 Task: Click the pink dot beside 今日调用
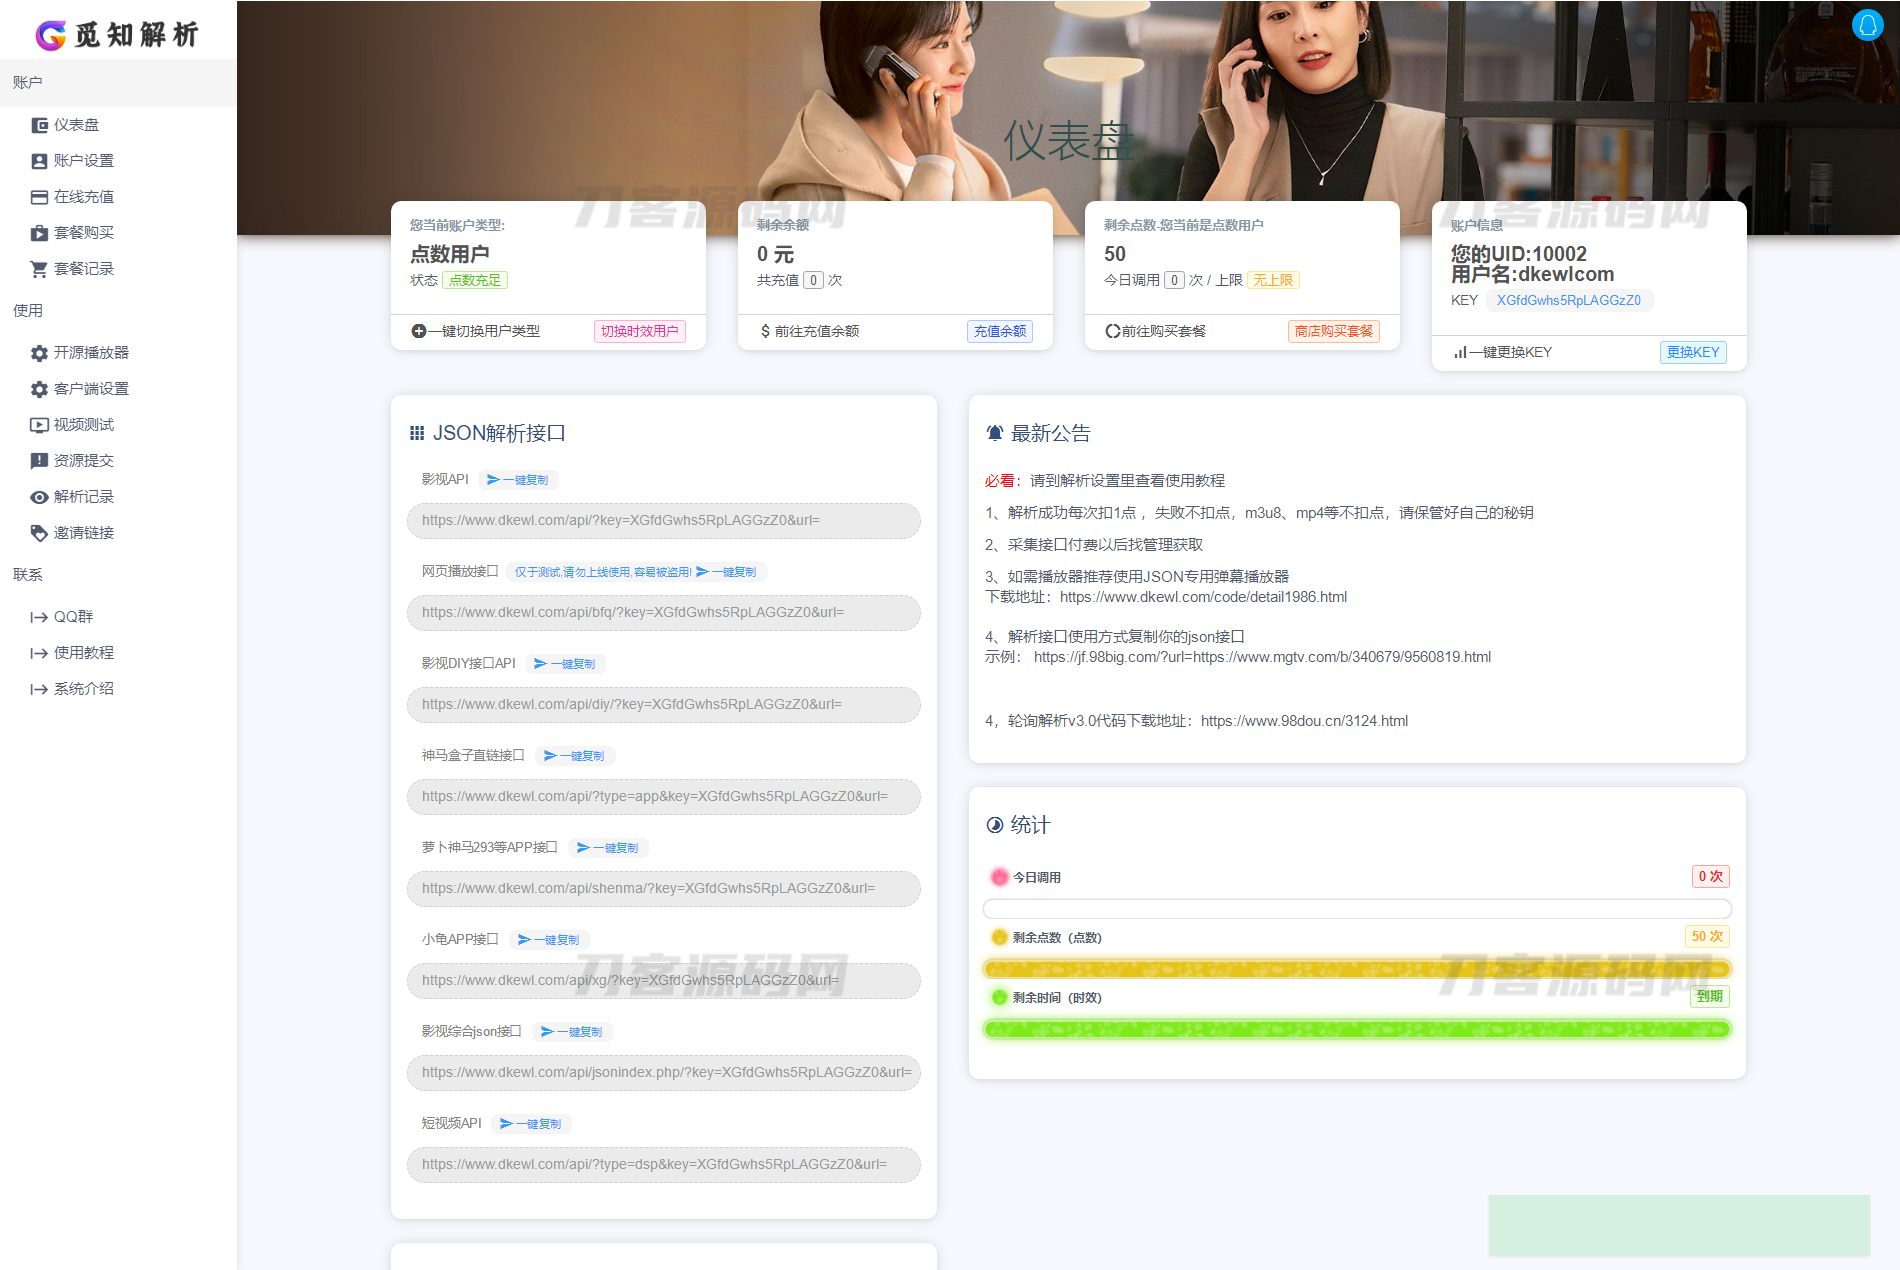pyautogui.click(x=999, y=877)
